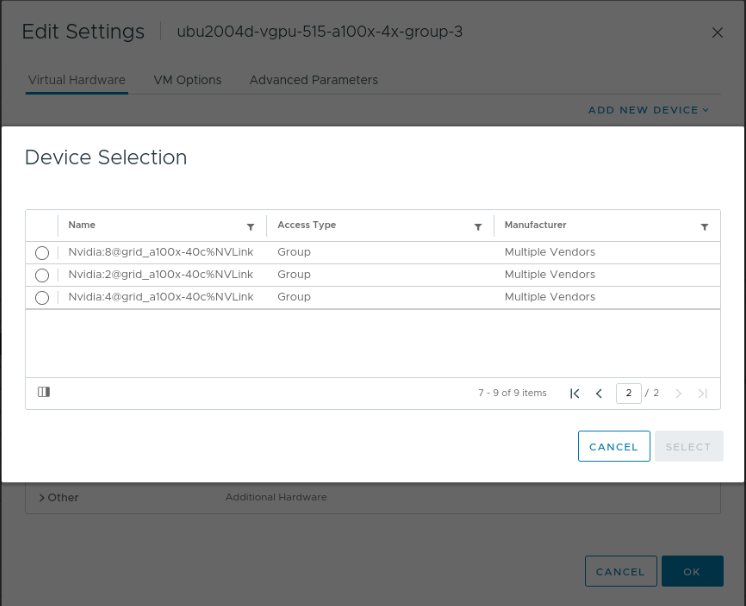Switch to the Virtual Hardware tab

tap(77, 80)
